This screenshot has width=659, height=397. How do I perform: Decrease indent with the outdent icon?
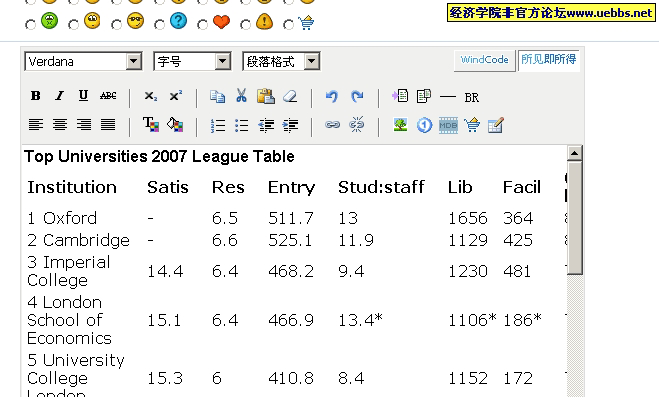[266, 125]
